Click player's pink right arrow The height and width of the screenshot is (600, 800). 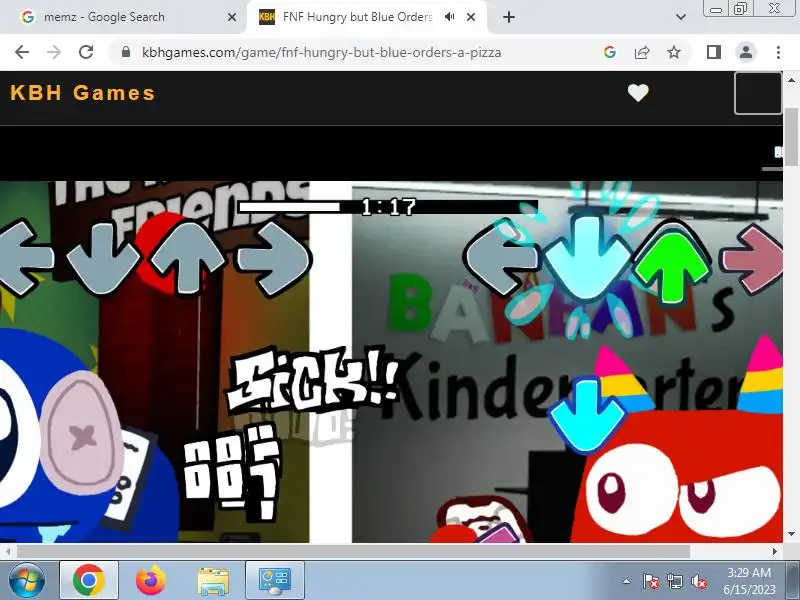(x=753, y=259)
